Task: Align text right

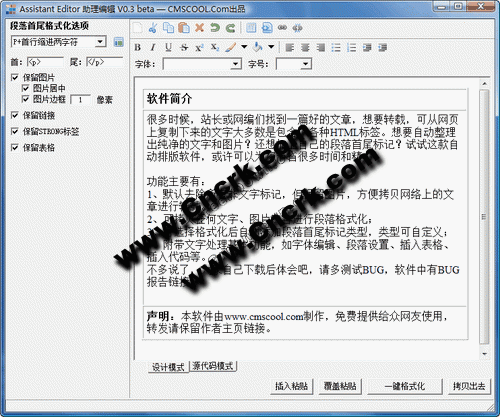Action: pyautogui.click(x=321, y=48)
